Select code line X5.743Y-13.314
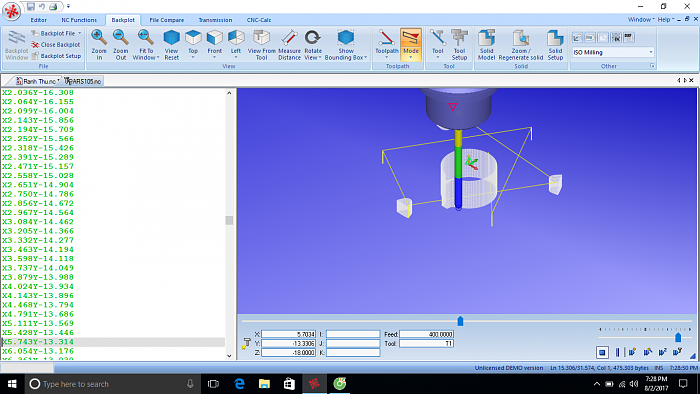The height and width of the screenshot is (394, 700). 112,342
